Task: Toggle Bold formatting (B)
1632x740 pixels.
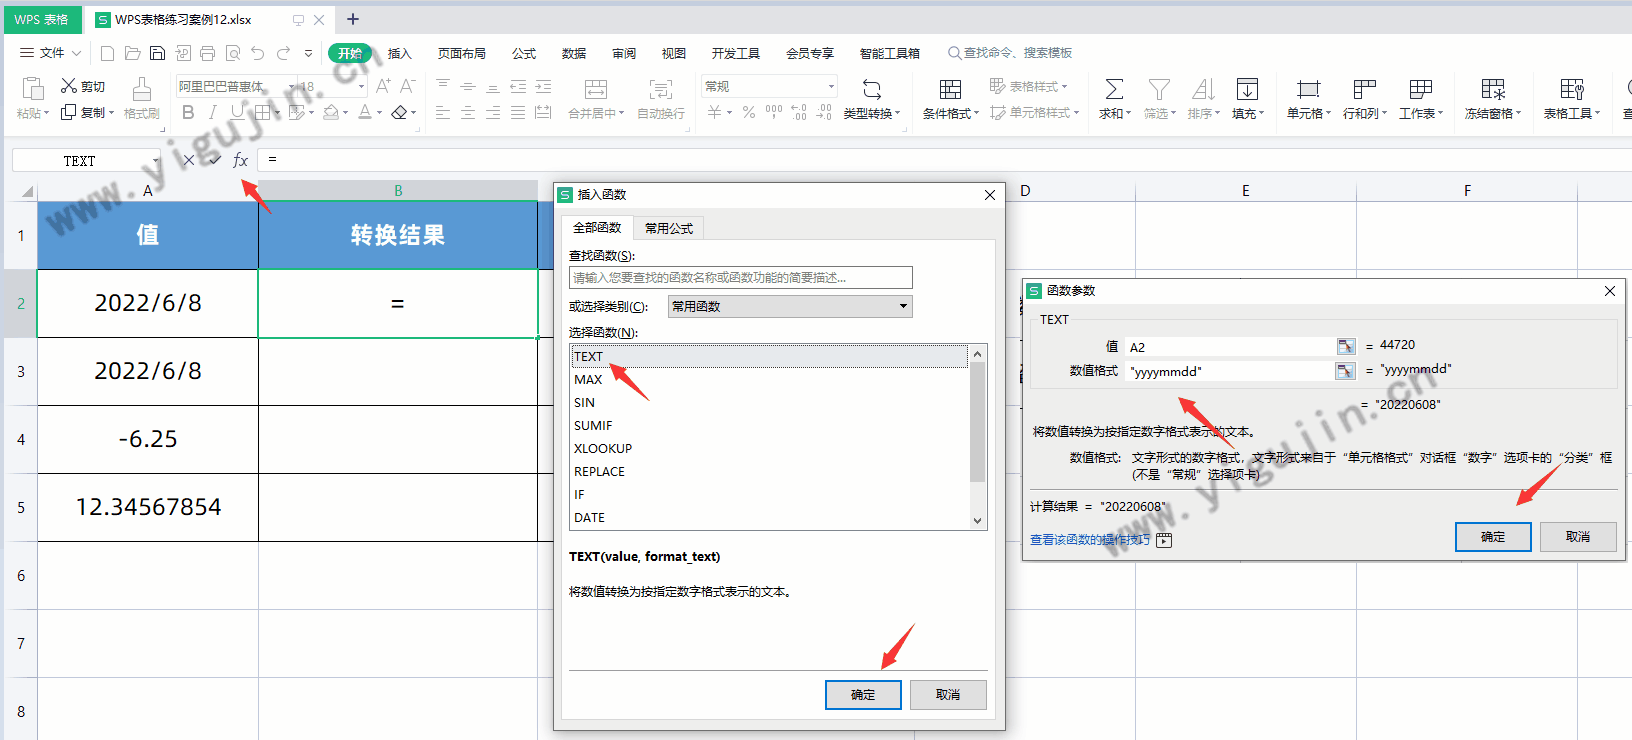Action: click(x=188, y=113)
